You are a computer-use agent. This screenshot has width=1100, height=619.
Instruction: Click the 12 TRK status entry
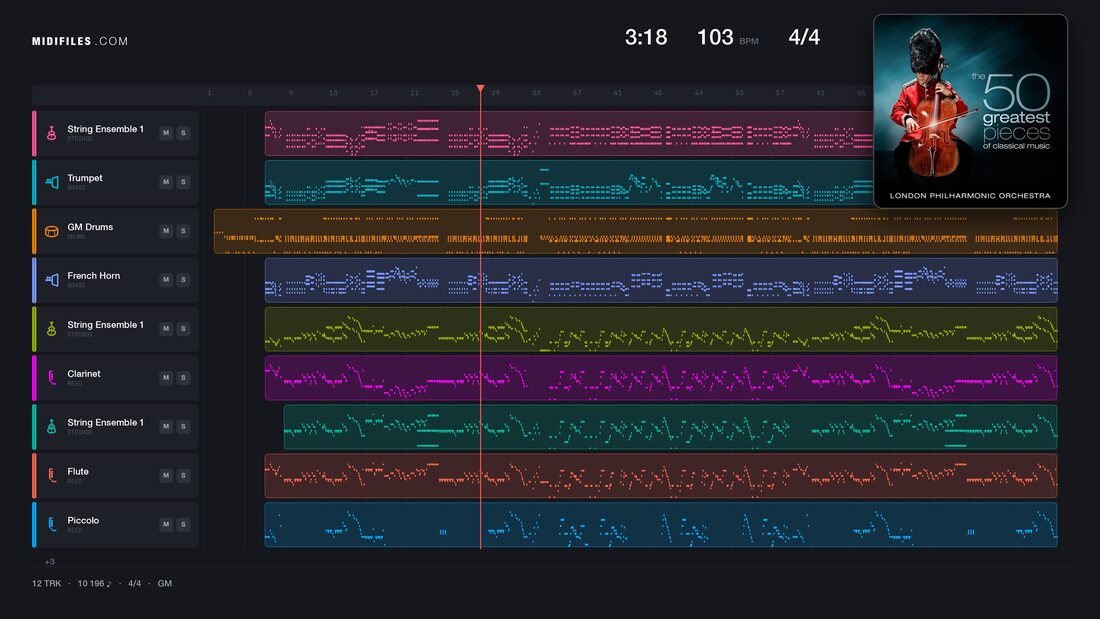click(x=46, y=583)
